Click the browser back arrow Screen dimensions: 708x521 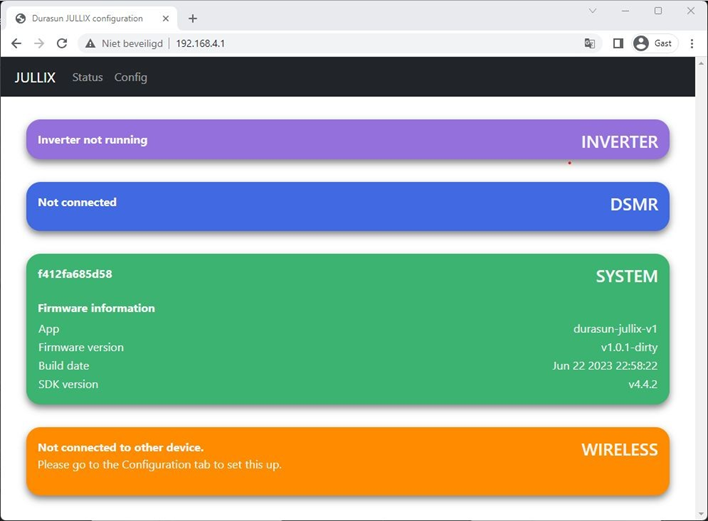(x=16, y=44)
